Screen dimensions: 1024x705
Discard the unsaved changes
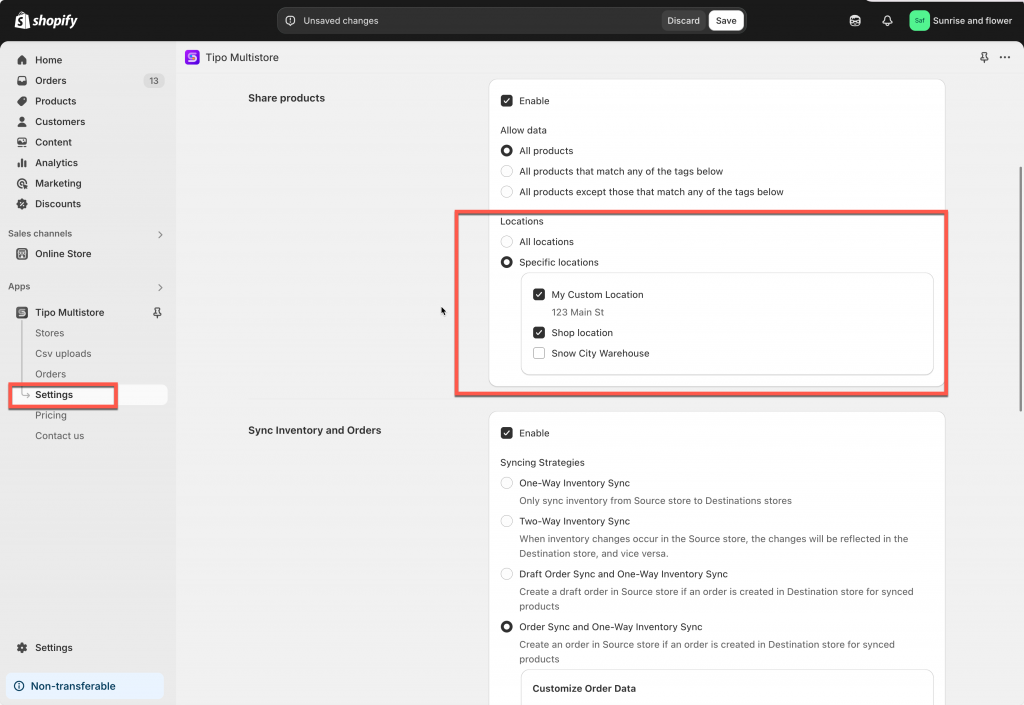tap(683, 21)
